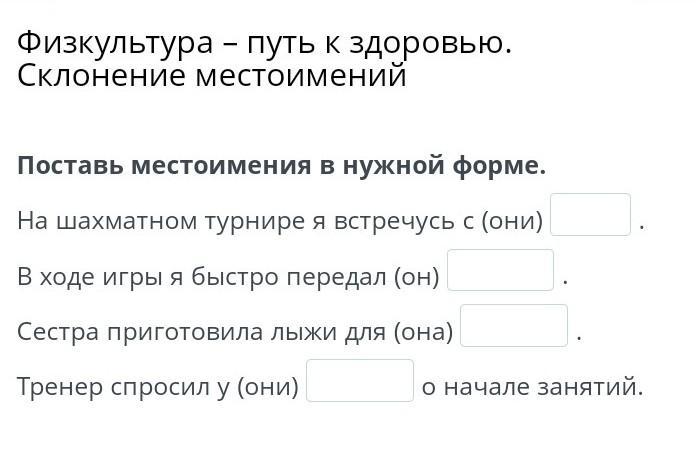
Task: Click the phrase "о начале занятий."
Action: click(532, 387)
